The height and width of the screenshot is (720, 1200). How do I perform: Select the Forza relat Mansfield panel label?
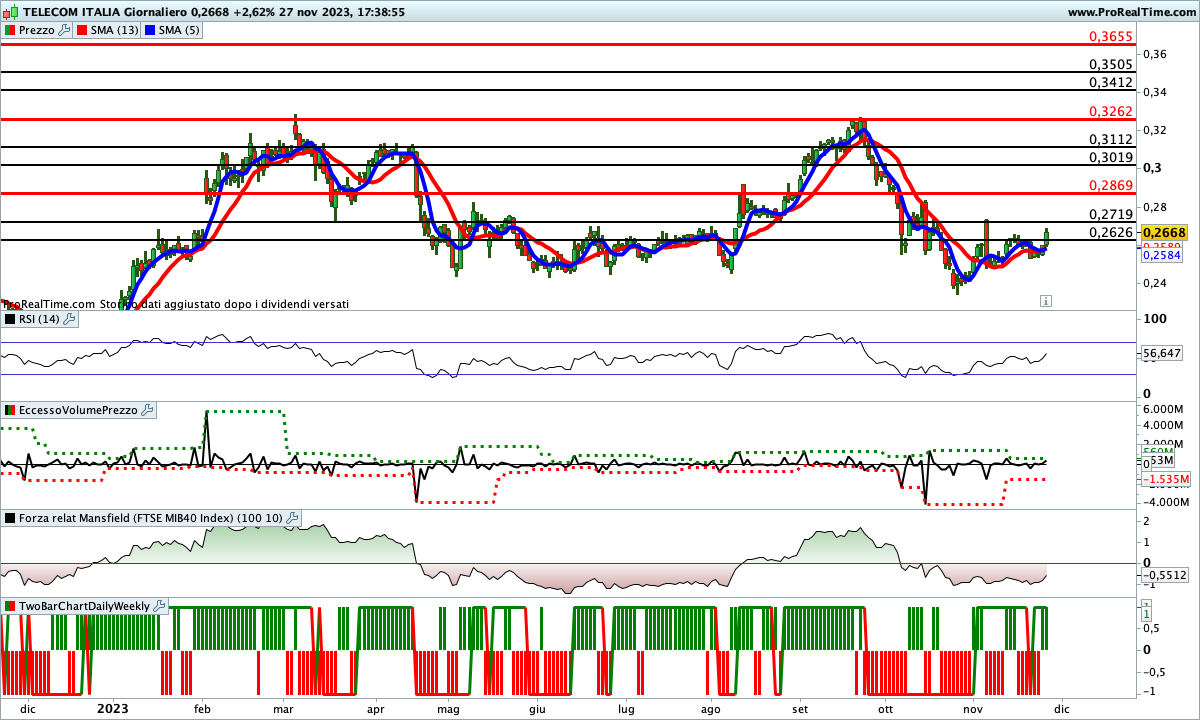tap(150, 518)
